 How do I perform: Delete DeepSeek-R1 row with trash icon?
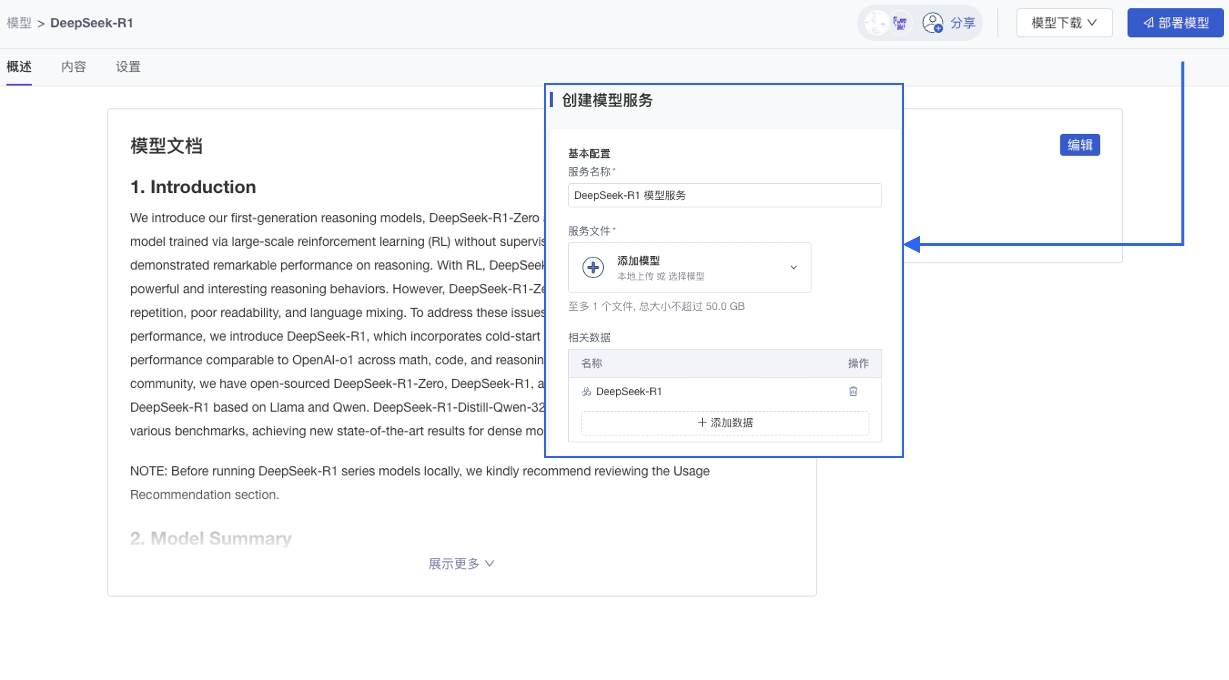853,392
